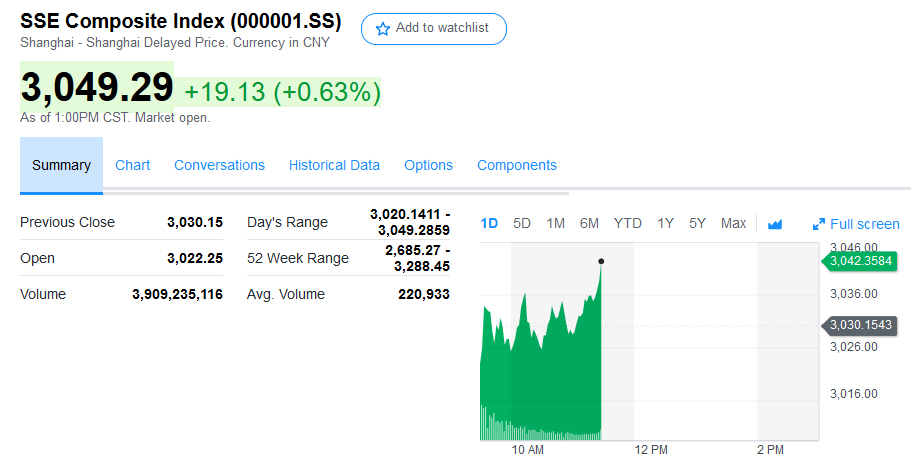Go to the Options tab
Viewport: 911px width, 461px height.
pyautogui.click(x=428, y=165)
